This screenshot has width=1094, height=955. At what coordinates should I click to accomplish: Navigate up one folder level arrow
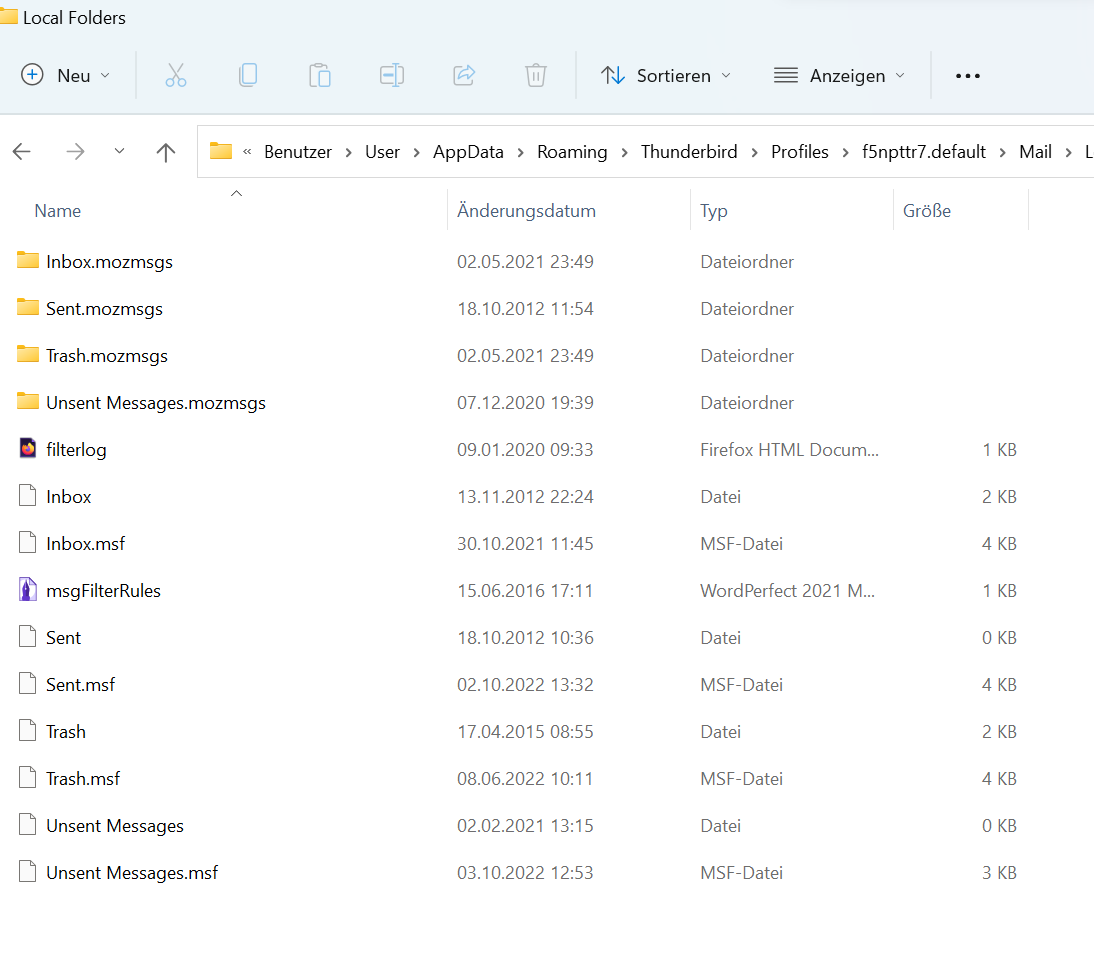pyautogui.click(x=166, y=152)
